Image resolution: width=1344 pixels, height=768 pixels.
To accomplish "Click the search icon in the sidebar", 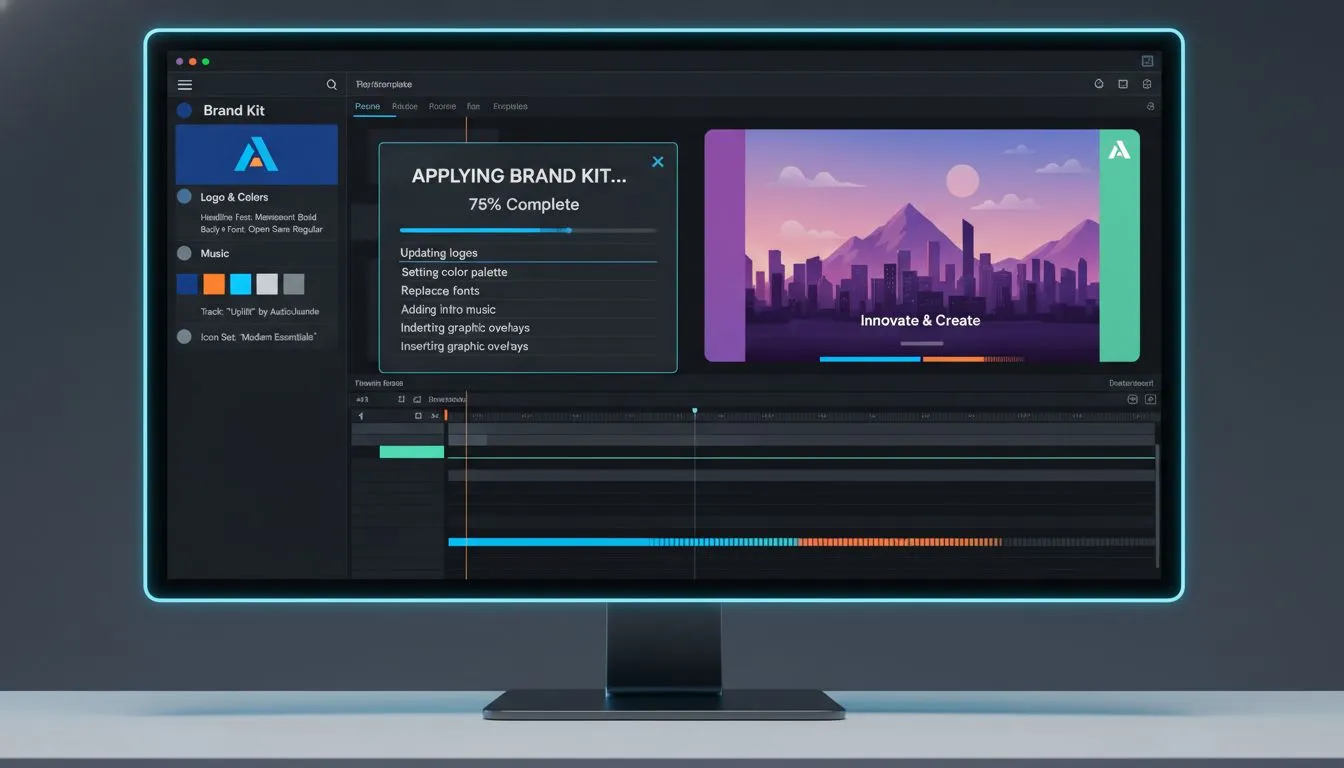I will coord(331,84).
